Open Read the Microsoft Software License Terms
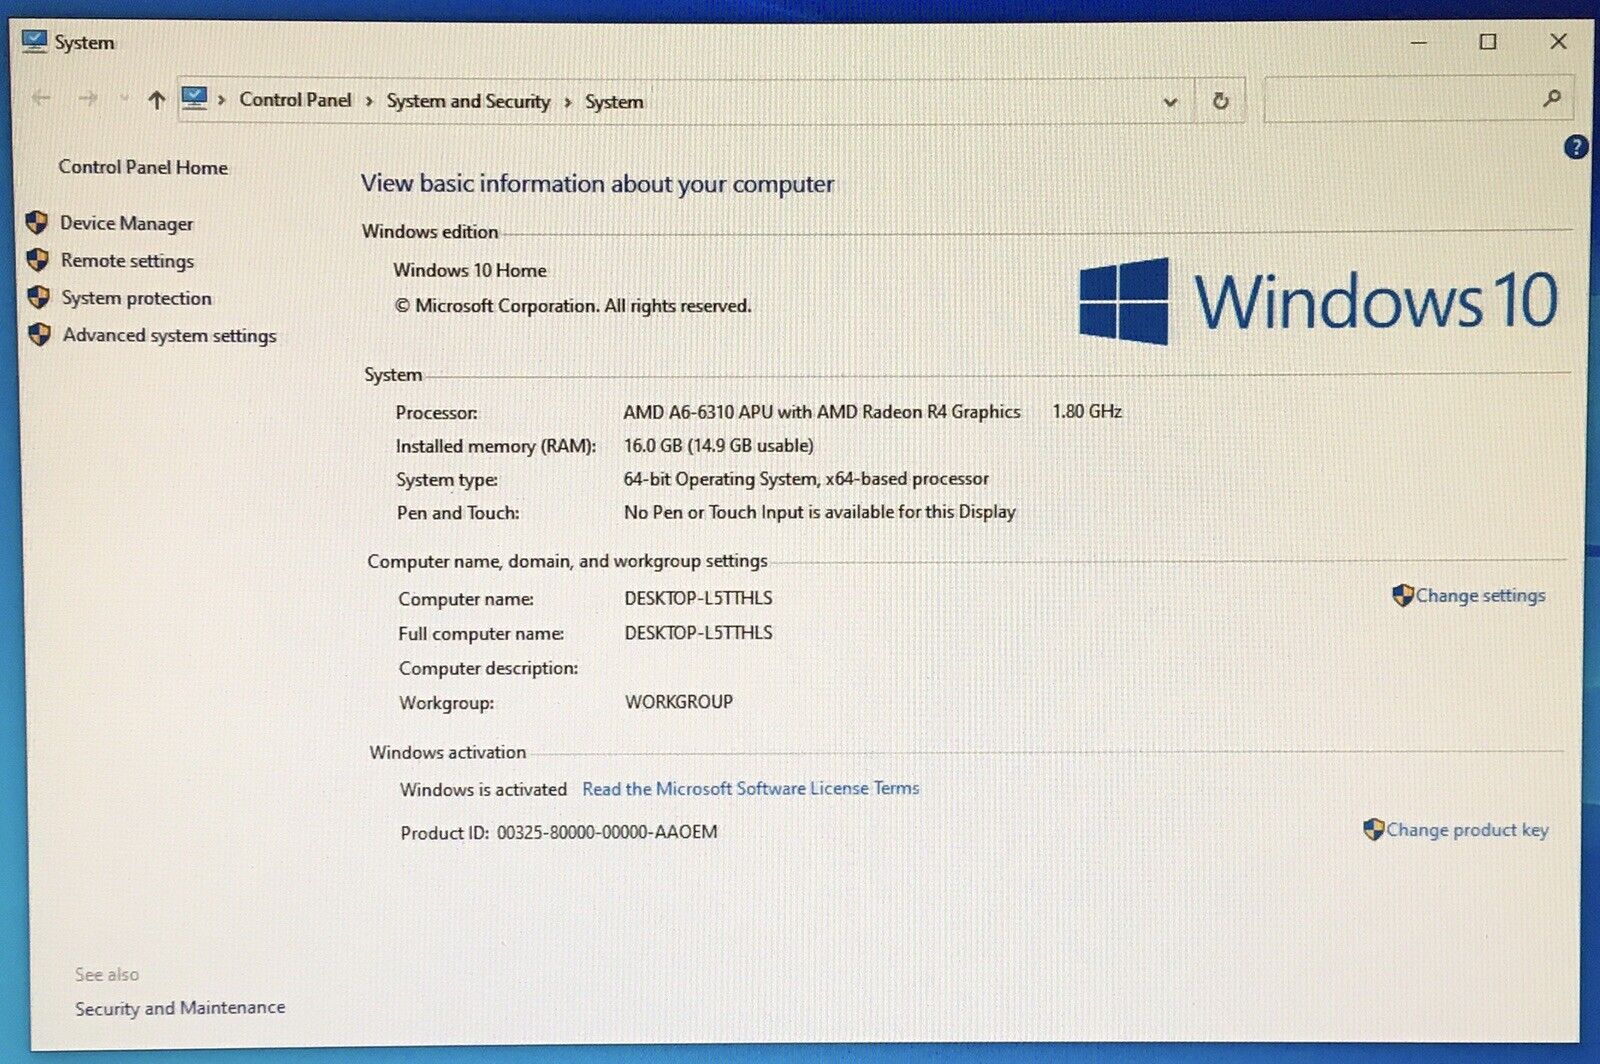 751,789
